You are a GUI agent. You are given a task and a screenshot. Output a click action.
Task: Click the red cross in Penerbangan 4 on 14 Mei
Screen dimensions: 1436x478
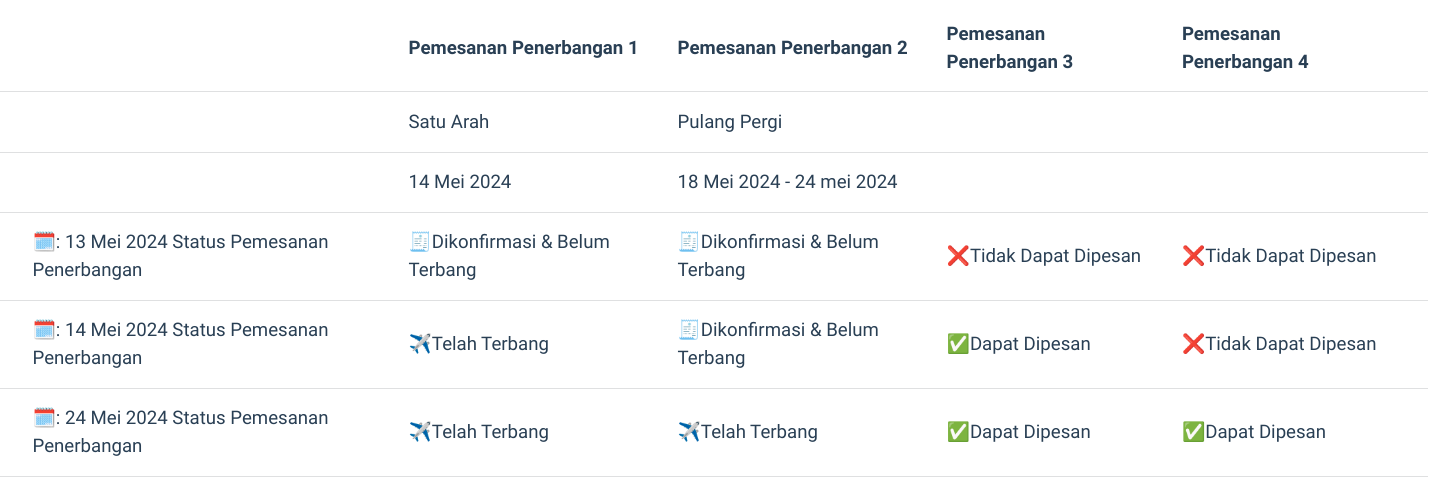pyautogui.click(x=1193, y=343)
